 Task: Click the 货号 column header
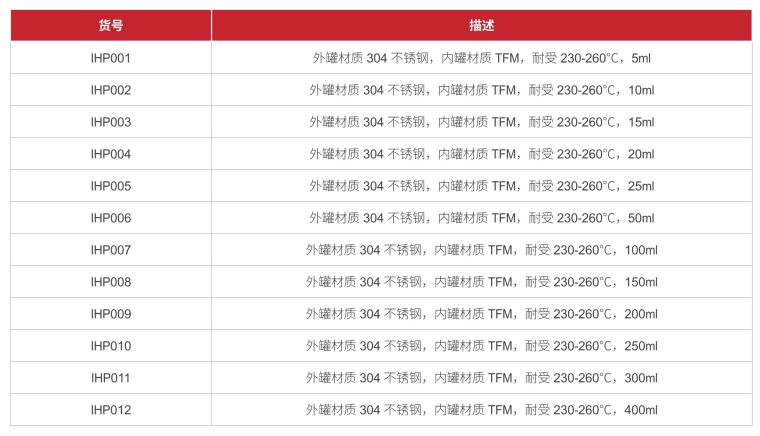click(110, 26)
